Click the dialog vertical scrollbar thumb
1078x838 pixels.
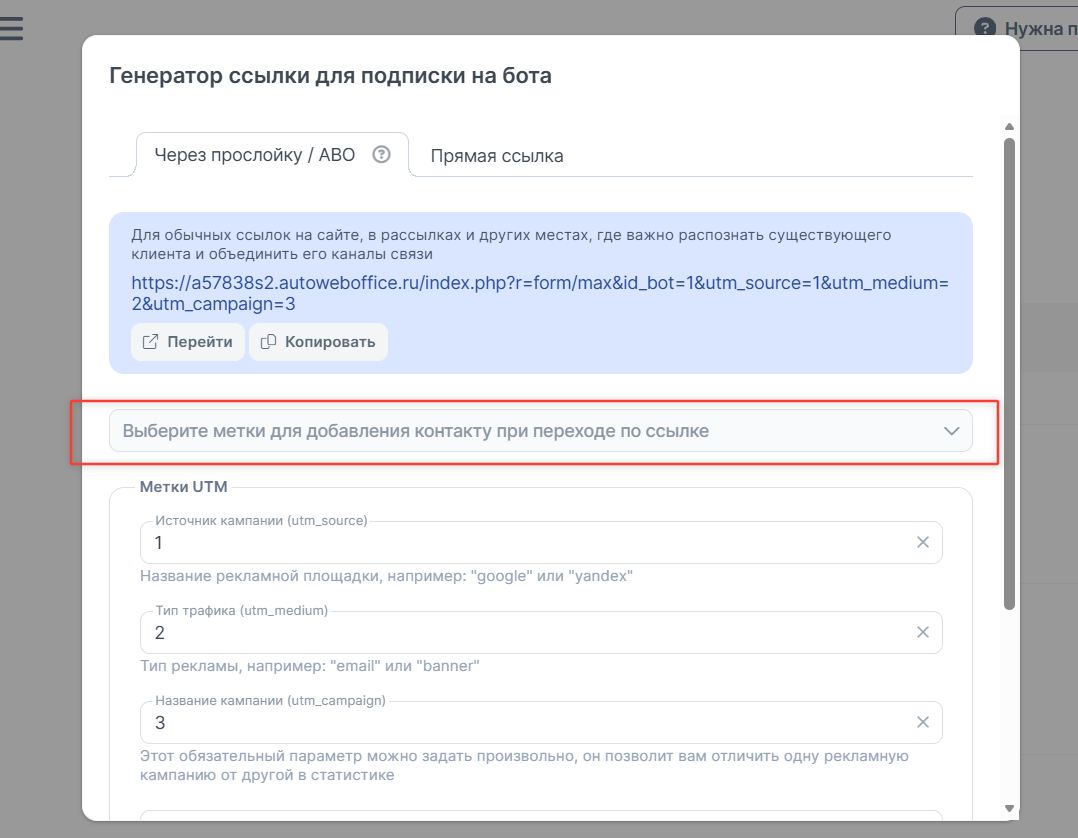tap(1009, 374)
